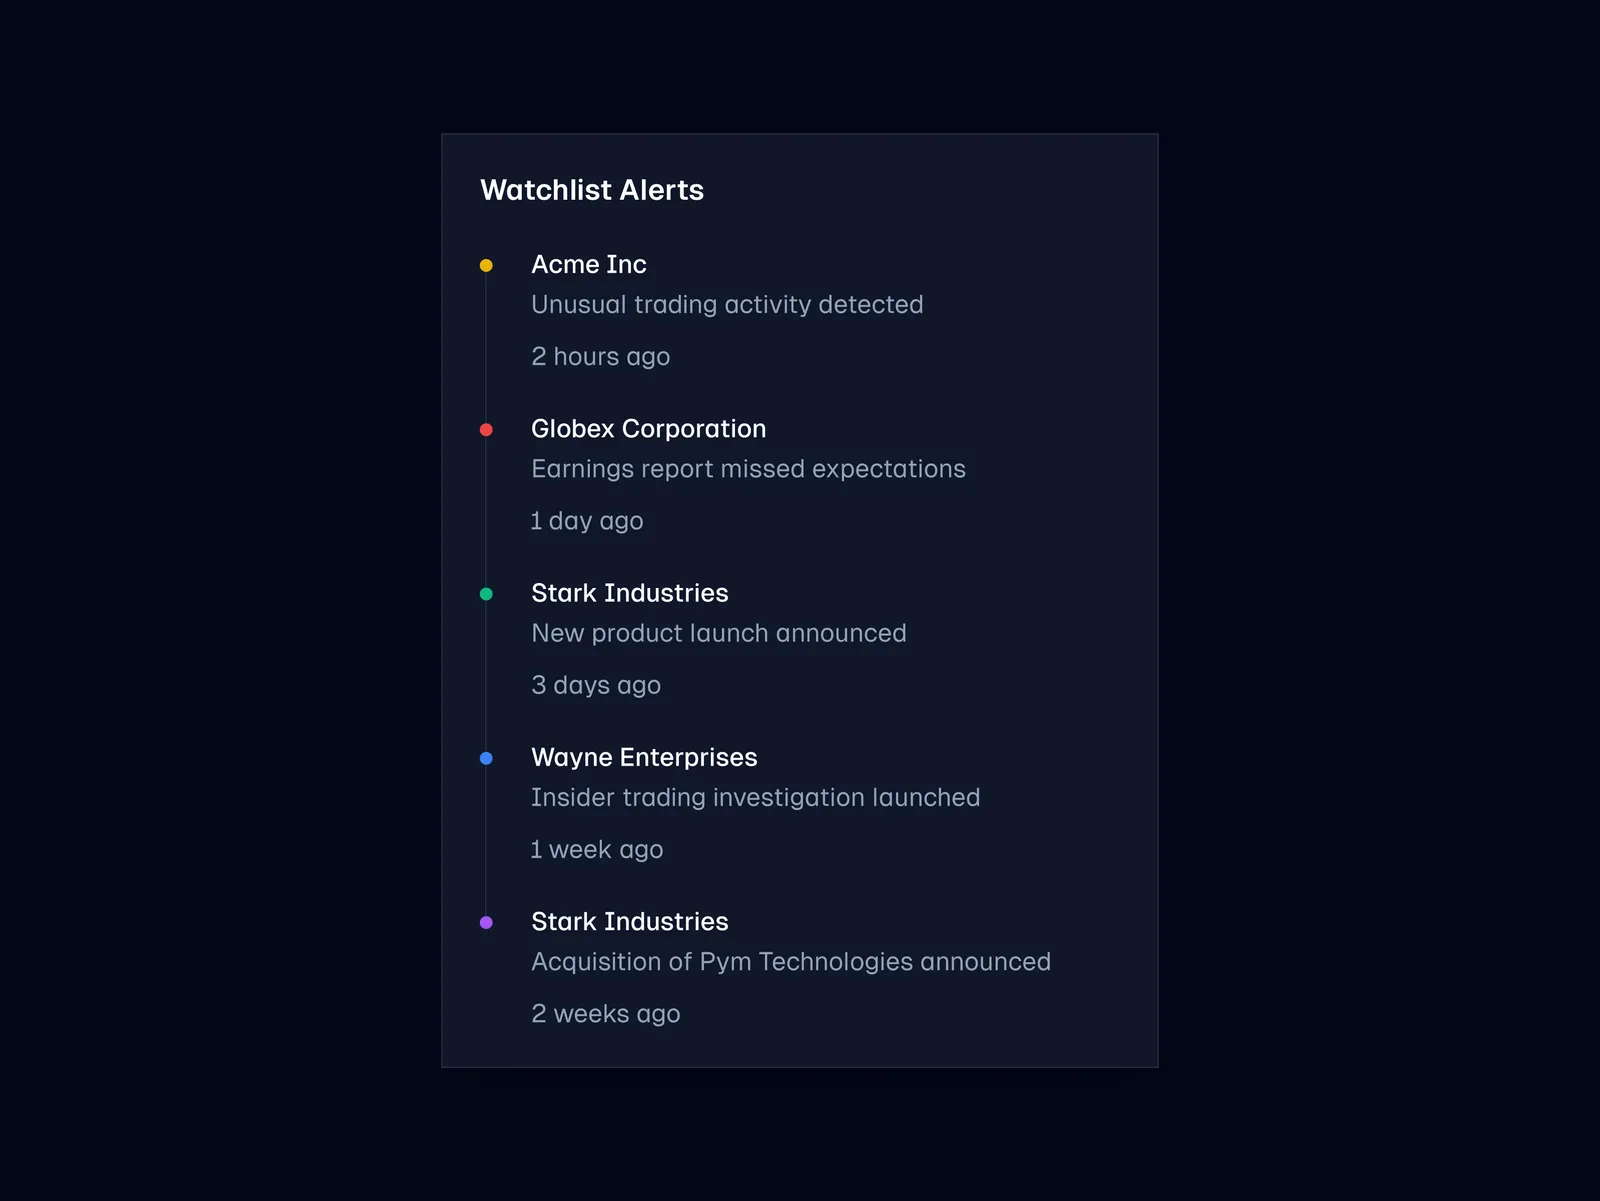Click the red dot beside Globex Corporation
The width and height of the screenshot is (1600, 1201).
[486, 430]
